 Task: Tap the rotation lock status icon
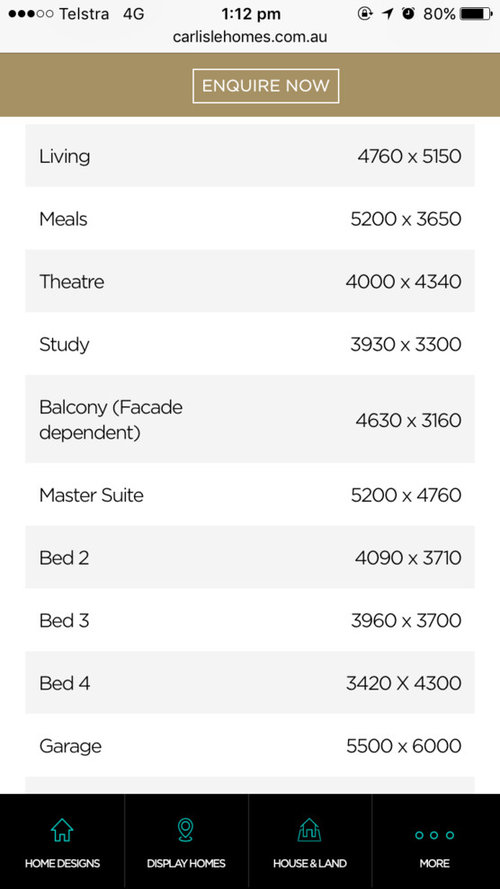366,14
